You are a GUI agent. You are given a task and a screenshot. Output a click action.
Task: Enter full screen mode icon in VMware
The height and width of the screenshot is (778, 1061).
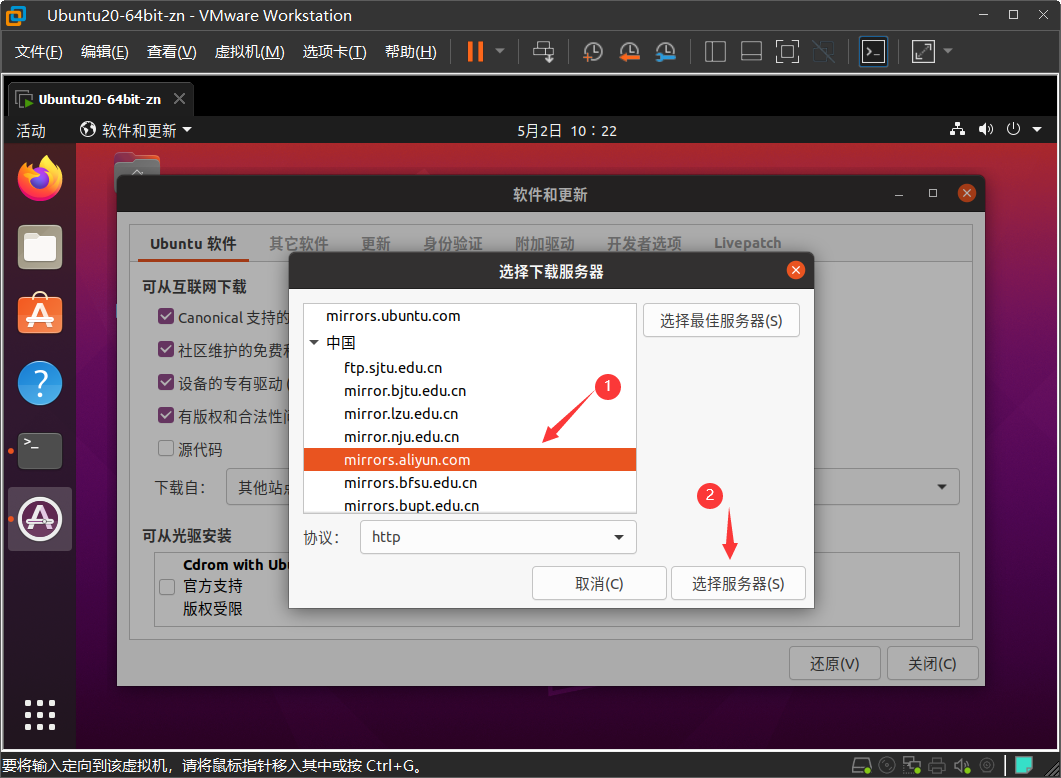[x=787, y=51]
